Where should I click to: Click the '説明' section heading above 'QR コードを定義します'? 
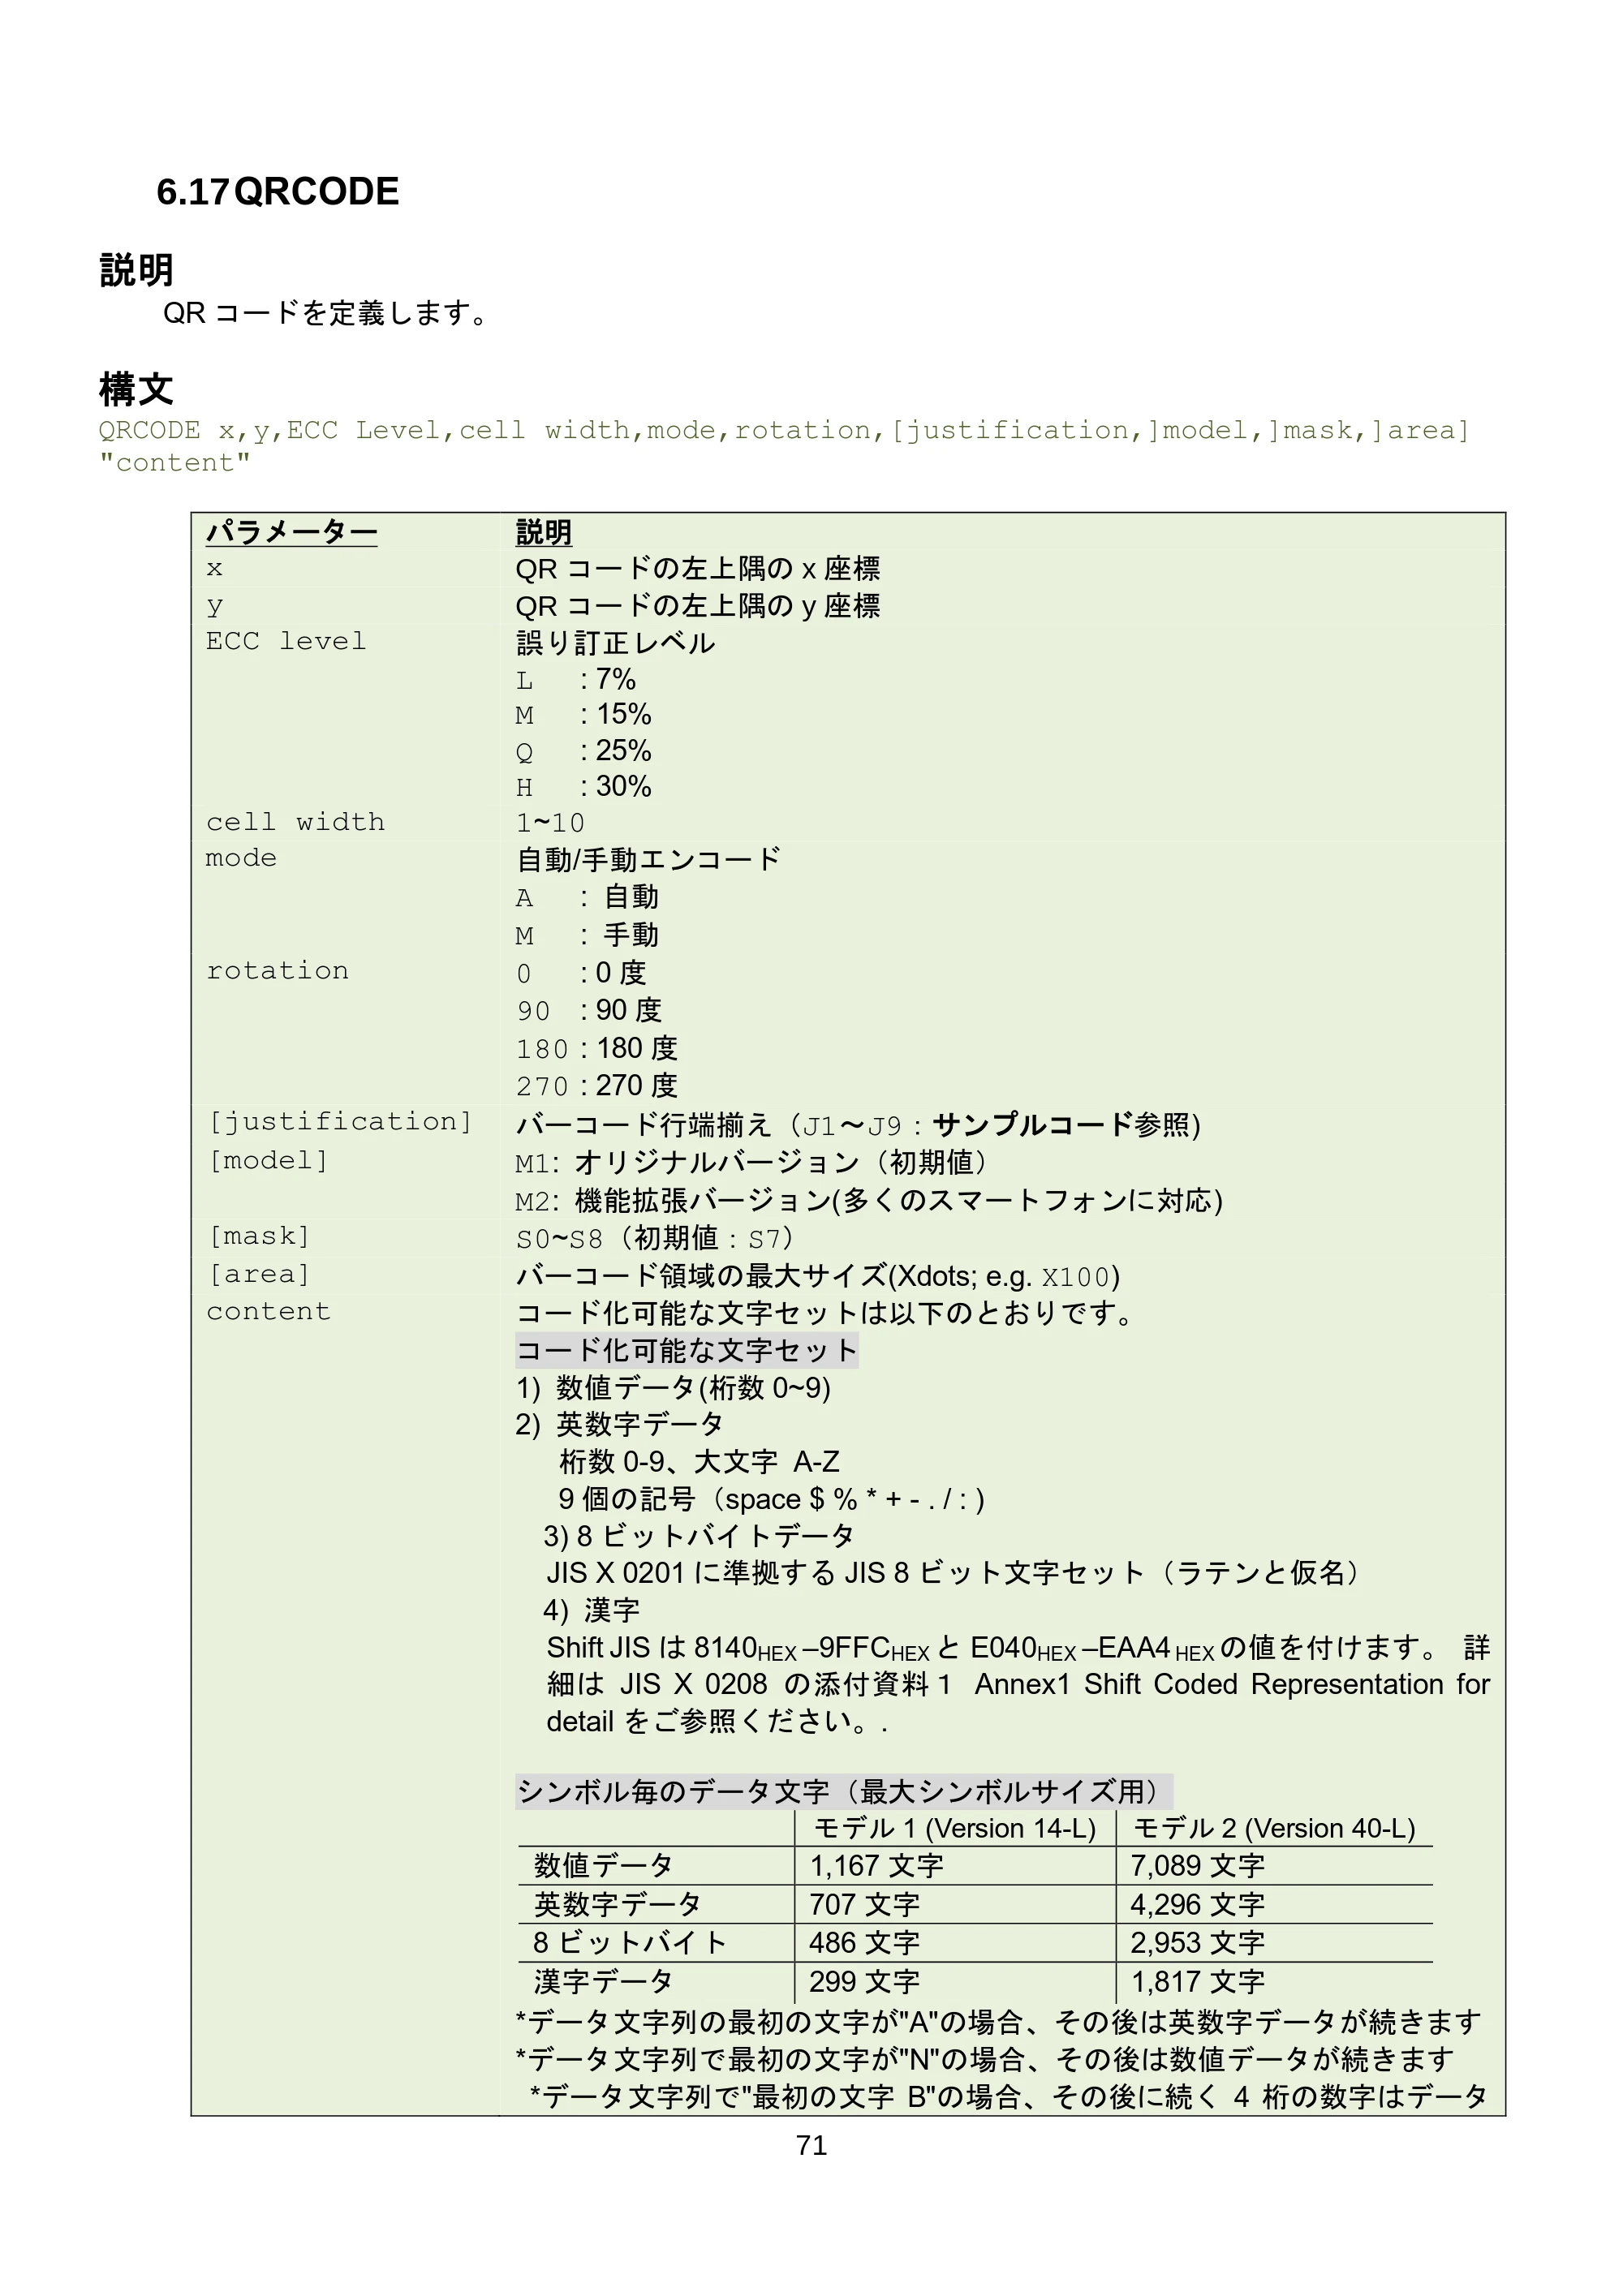pyautogui.click(x=137, y=270)
